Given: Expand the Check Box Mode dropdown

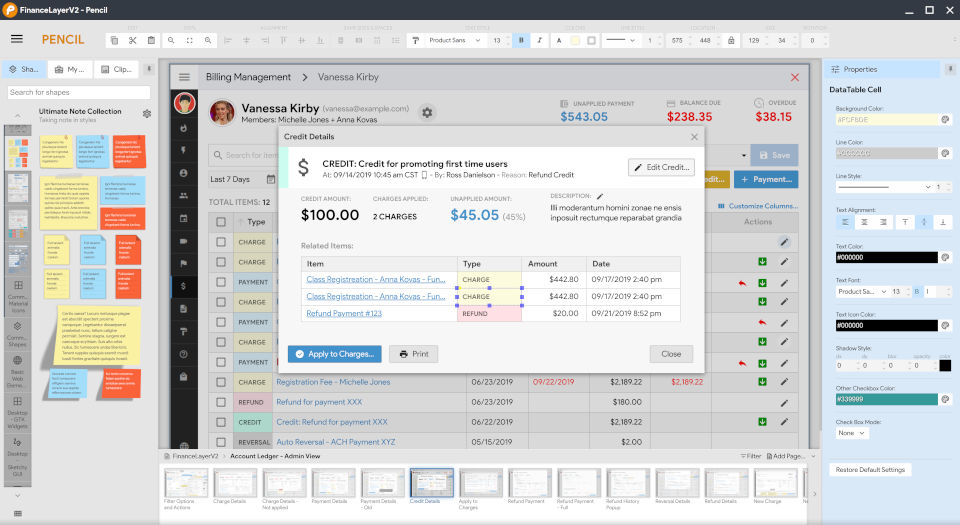Looking at the screenshot, I should [851, 433].
